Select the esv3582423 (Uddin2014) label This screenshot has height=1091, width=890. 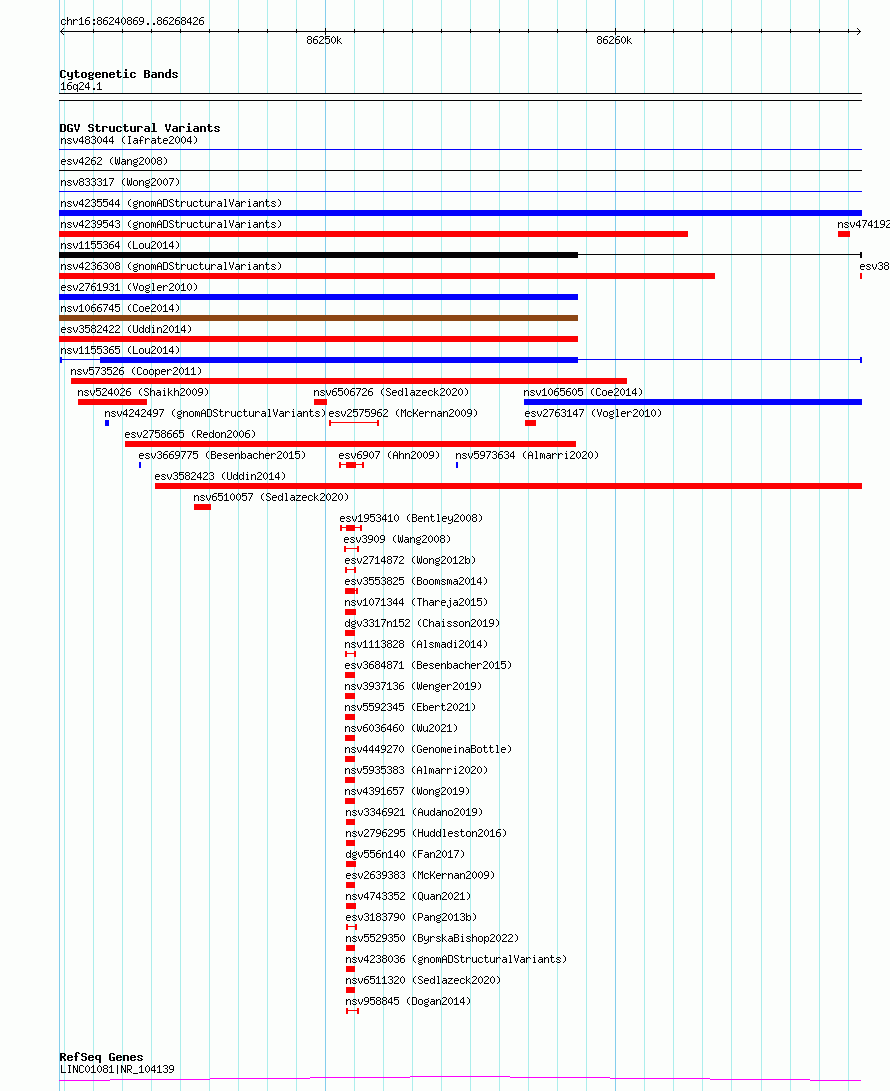(x=221, y=477)
